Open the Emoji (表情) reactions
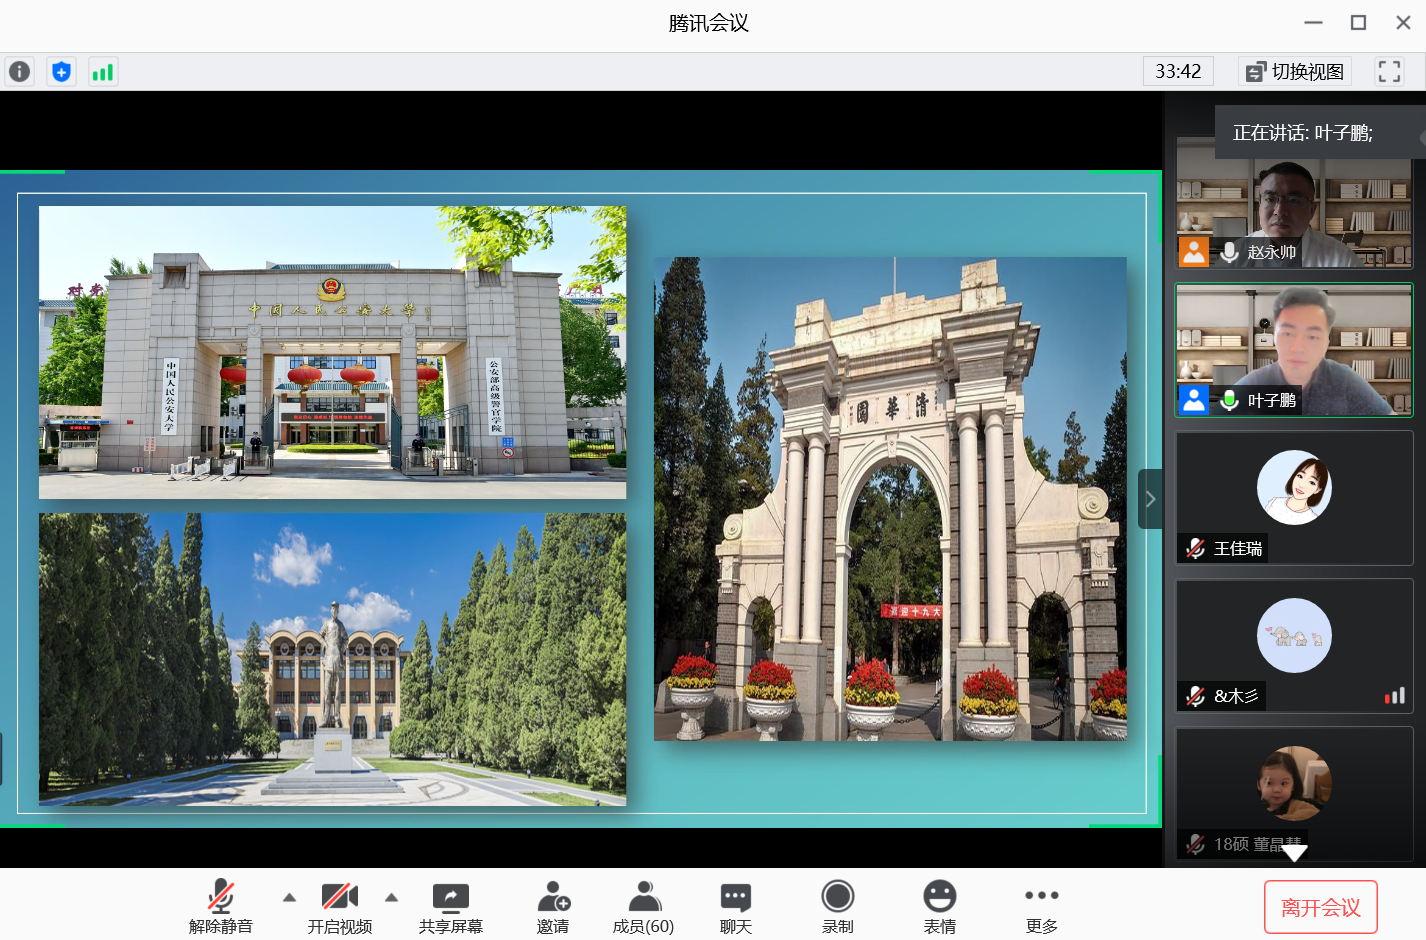This screenshot has height=940, width=1426. [x=939, y=908]
